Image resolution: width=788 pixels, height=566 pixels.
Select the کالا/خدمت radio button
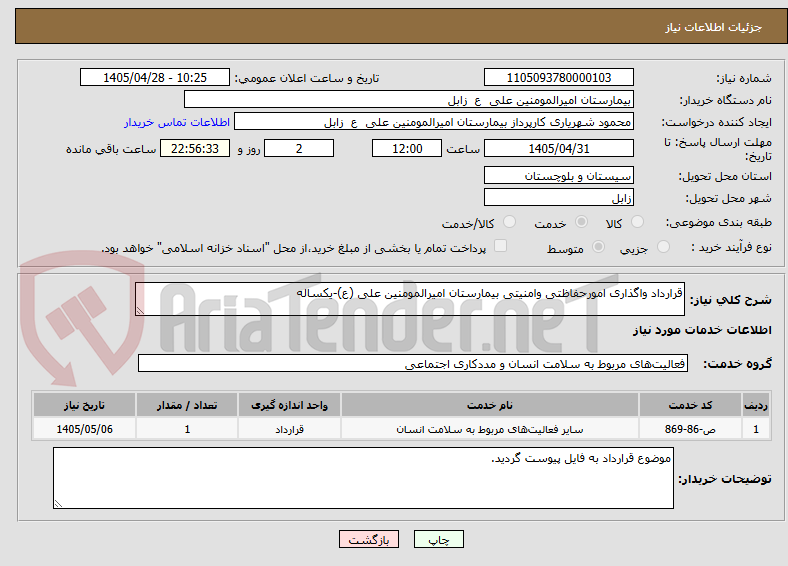pyautogui.click(x=510, y=222)
